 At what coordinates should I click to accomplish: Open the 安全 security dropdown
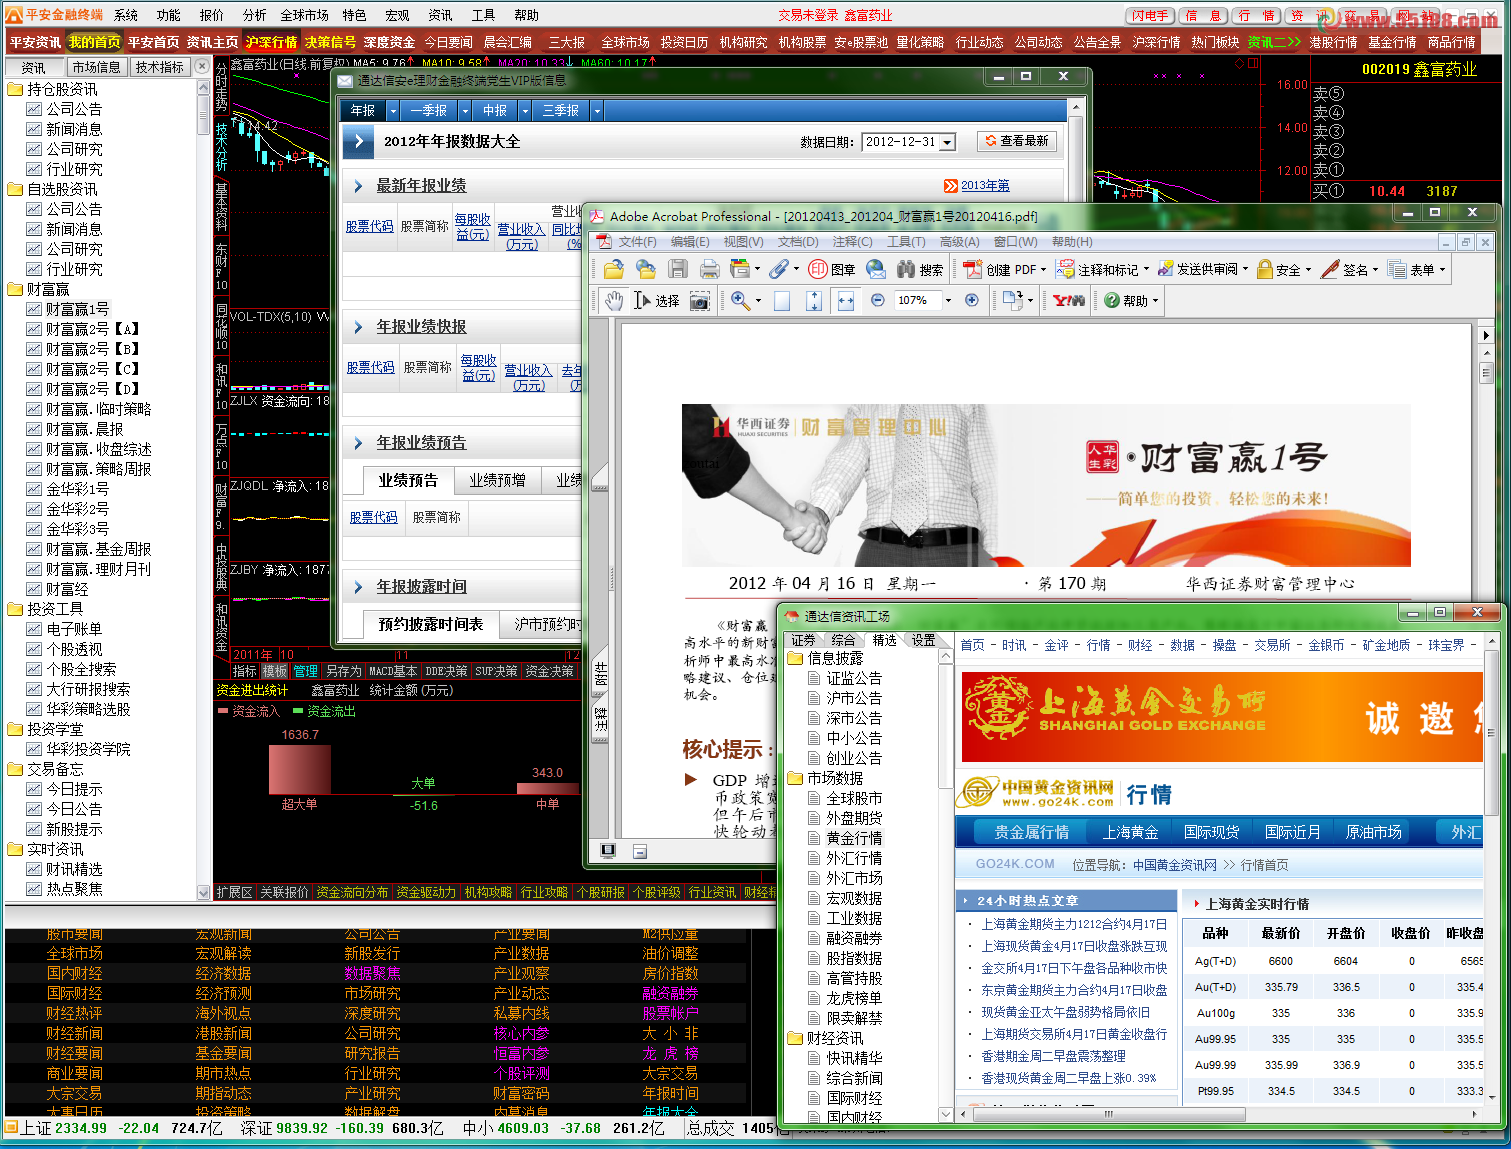(x=1284, y=269)
